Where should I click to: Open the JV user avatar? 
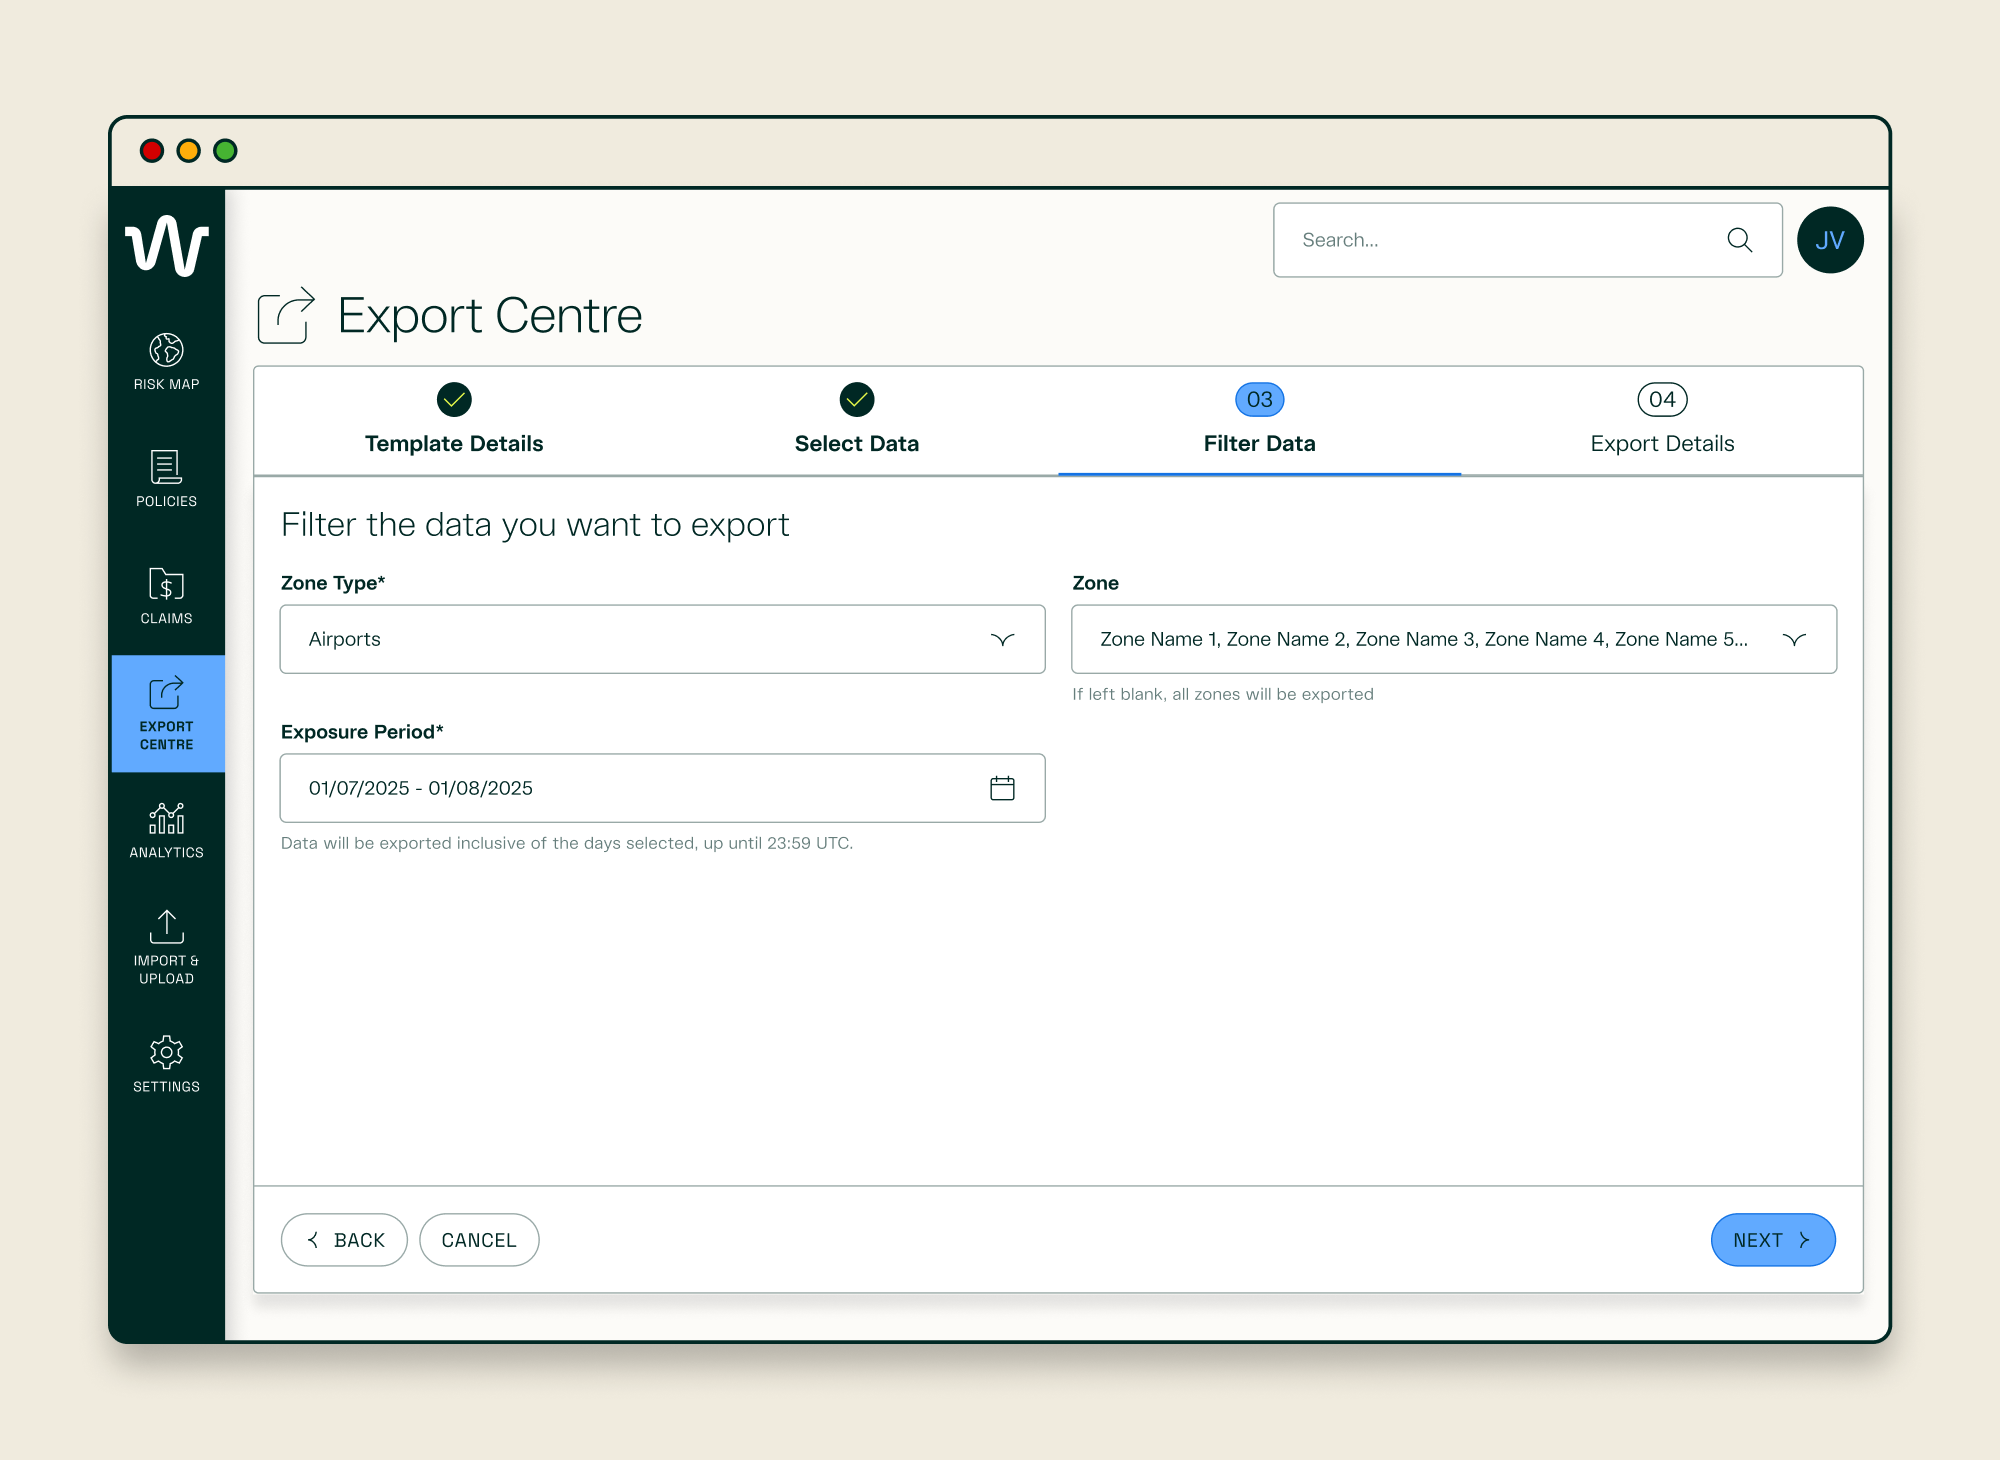1830,240
